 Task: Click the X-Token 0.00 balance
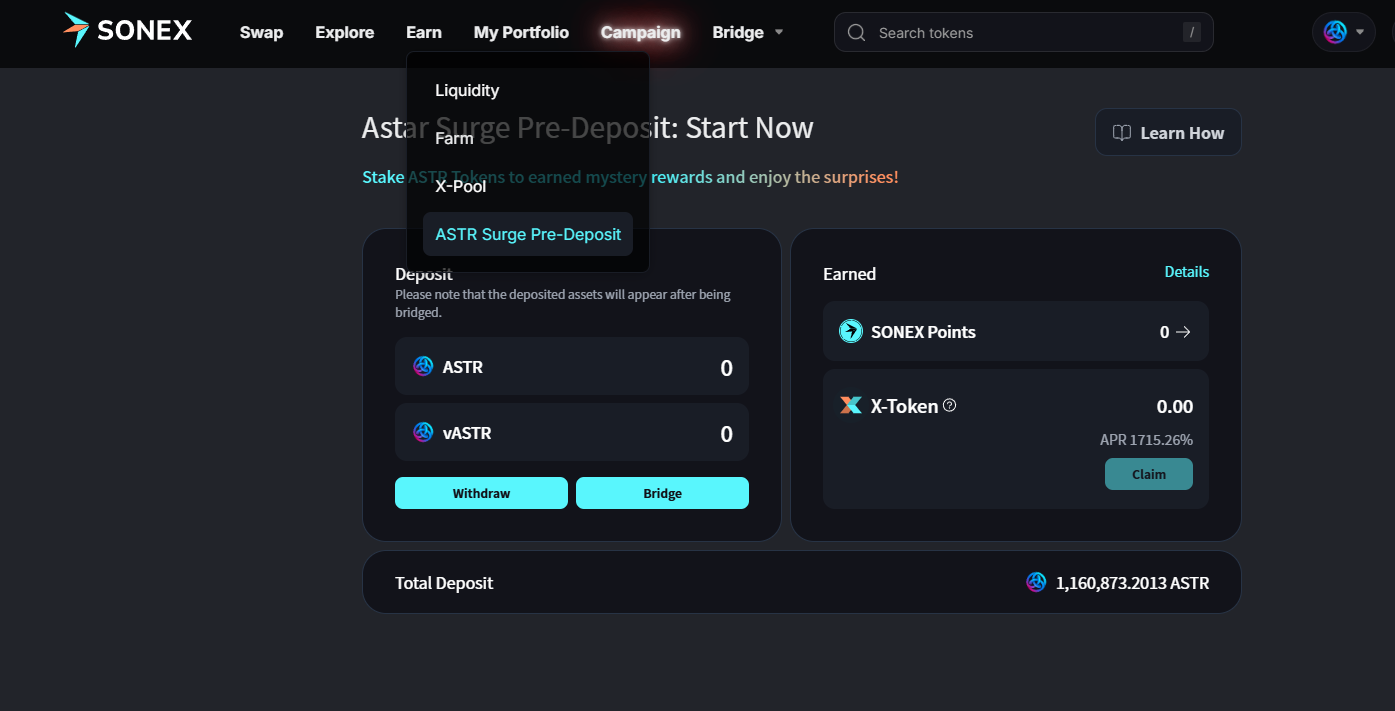1175,406
